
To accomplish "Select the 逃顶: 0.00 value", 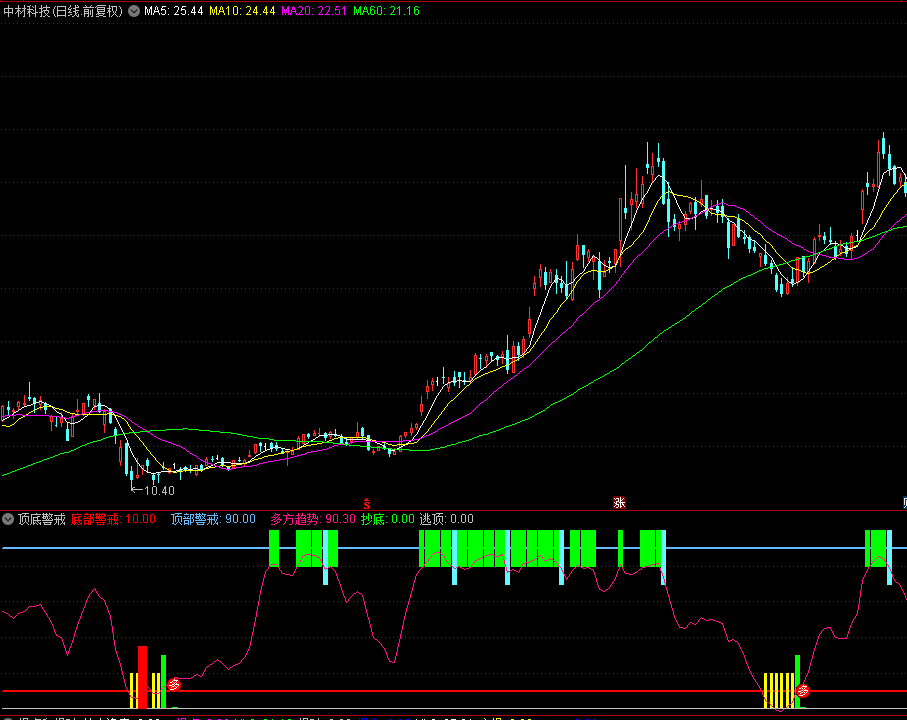I will point(447,519).
